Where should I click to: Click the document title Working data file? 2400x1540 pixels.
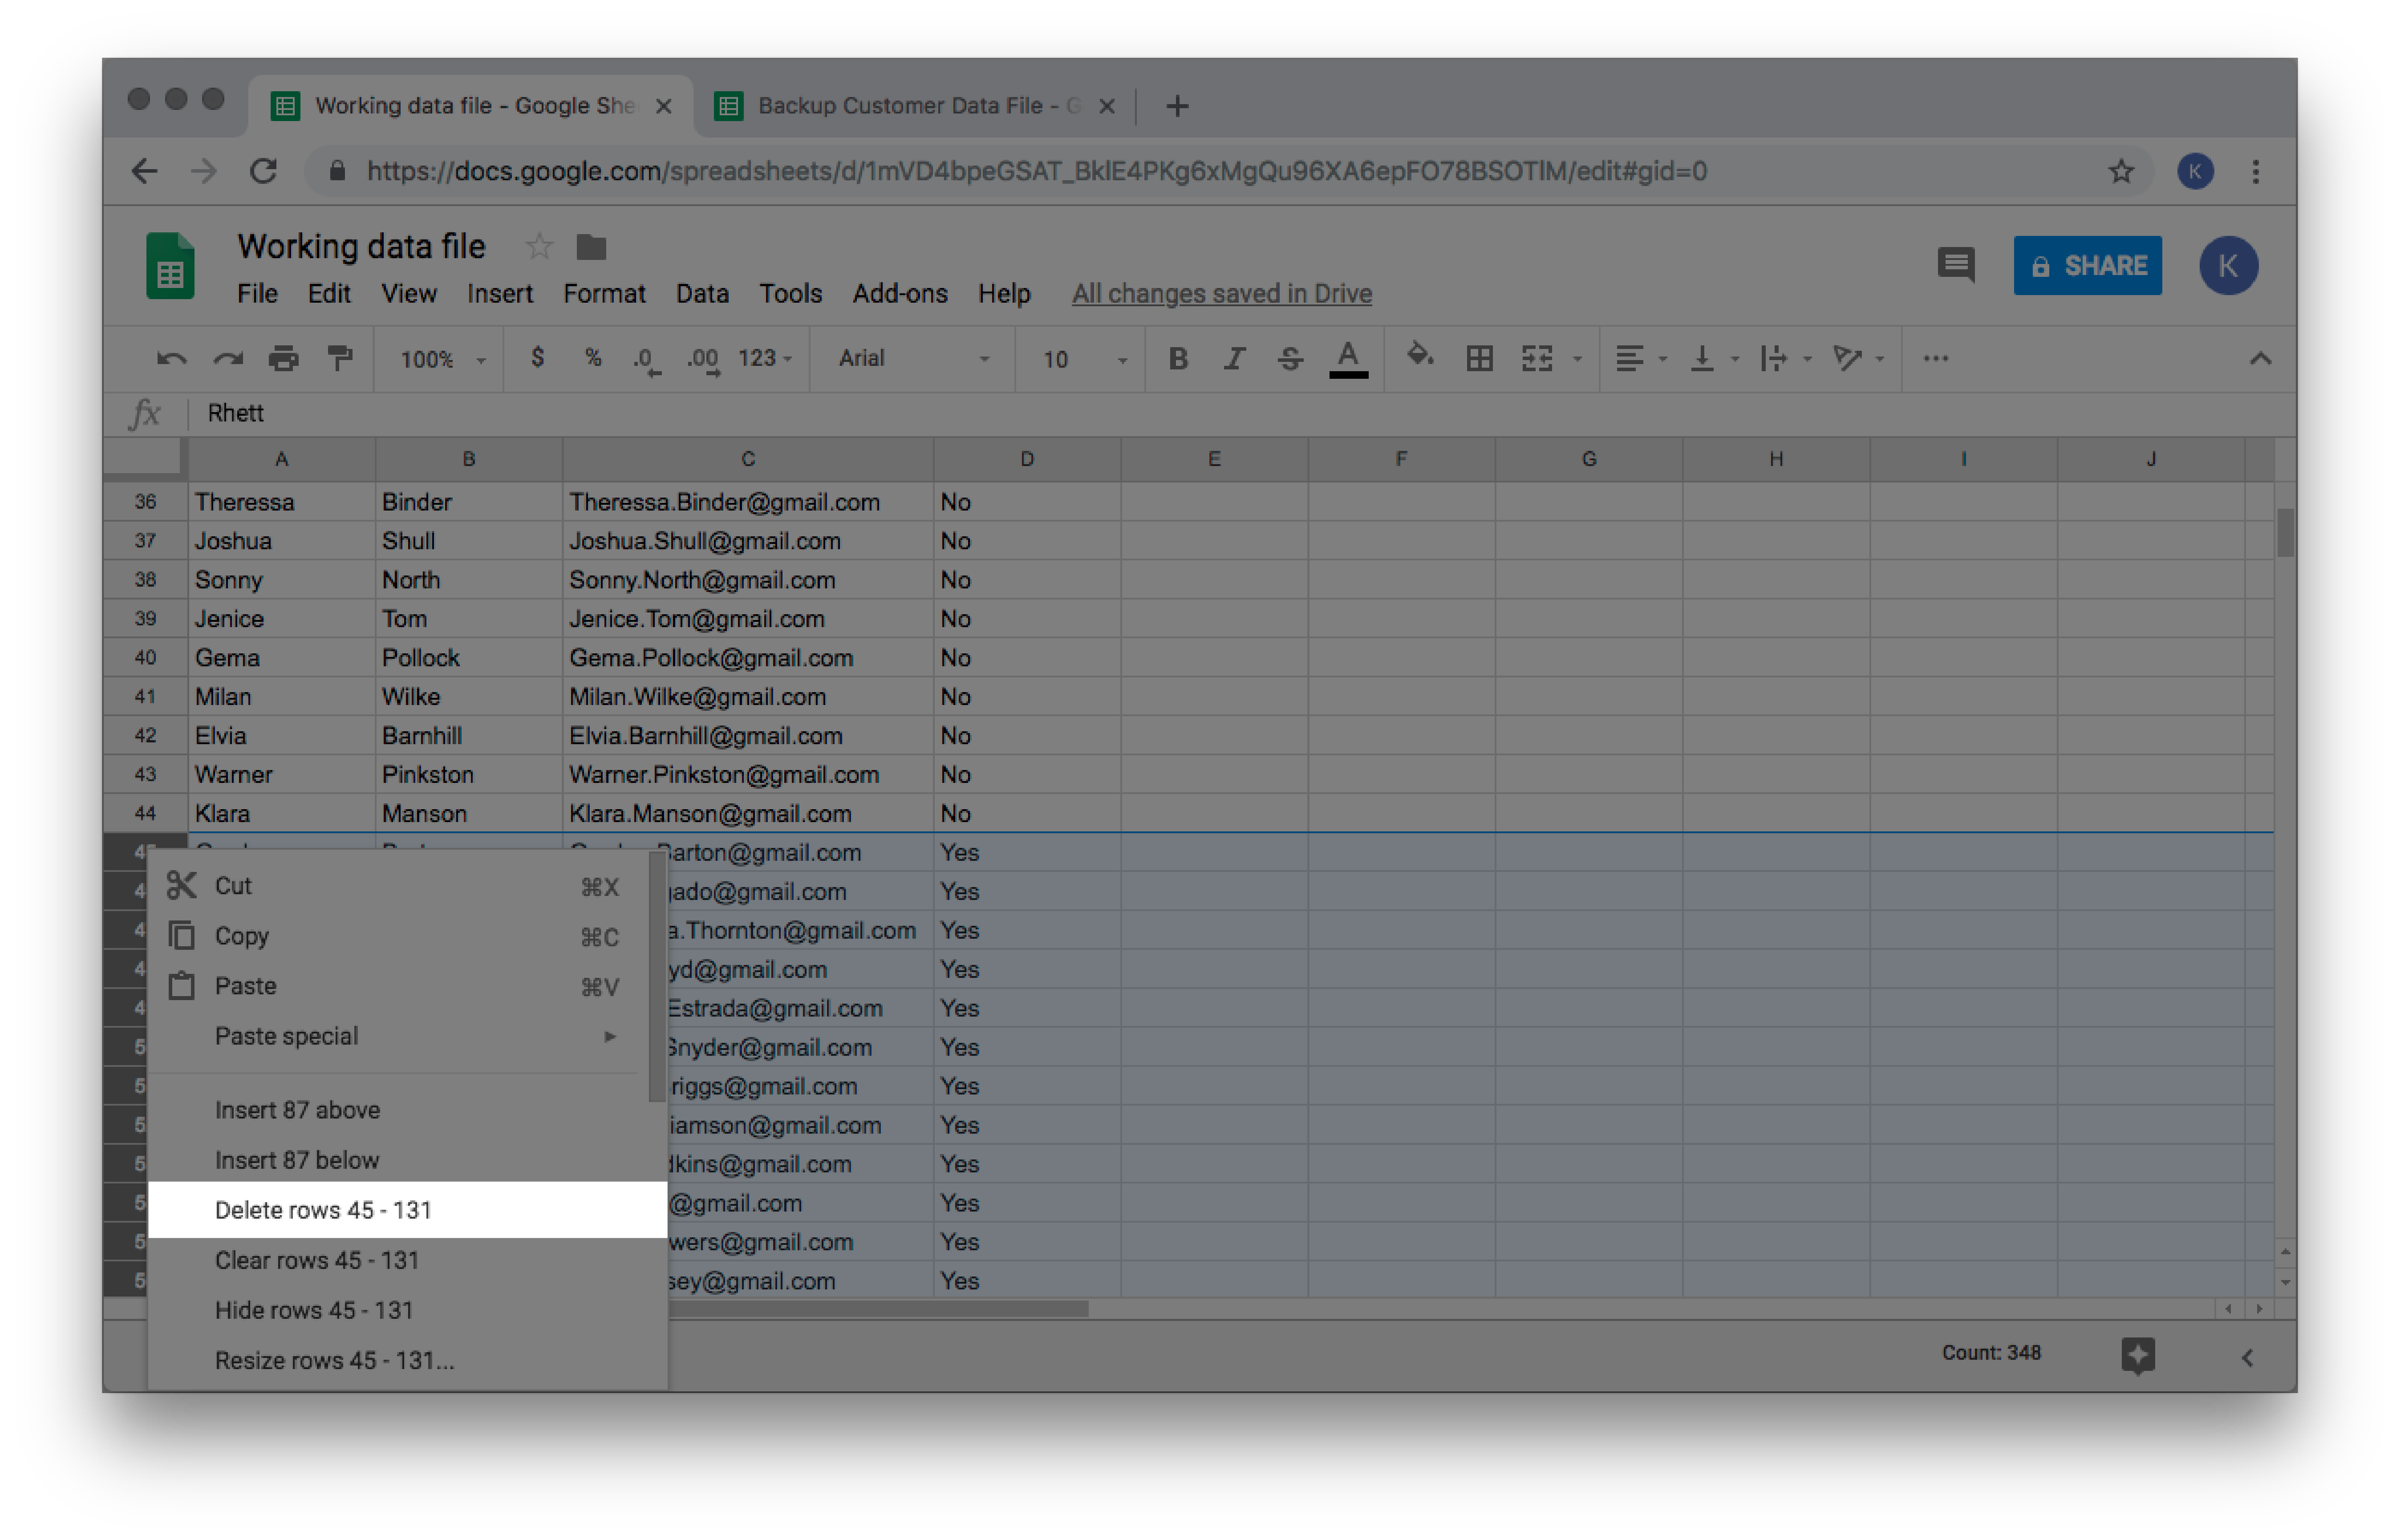(361, 246)
